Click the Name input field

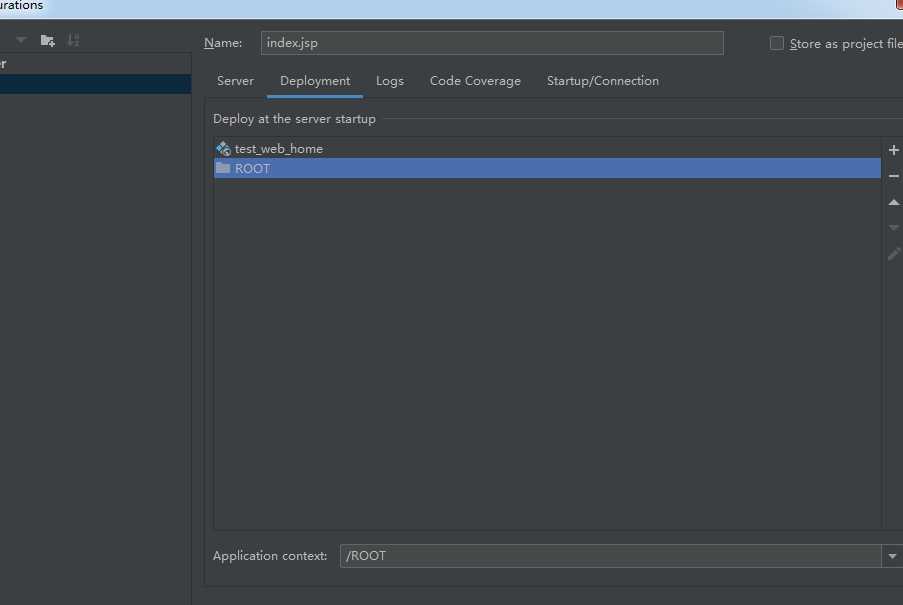pos(492,43)
